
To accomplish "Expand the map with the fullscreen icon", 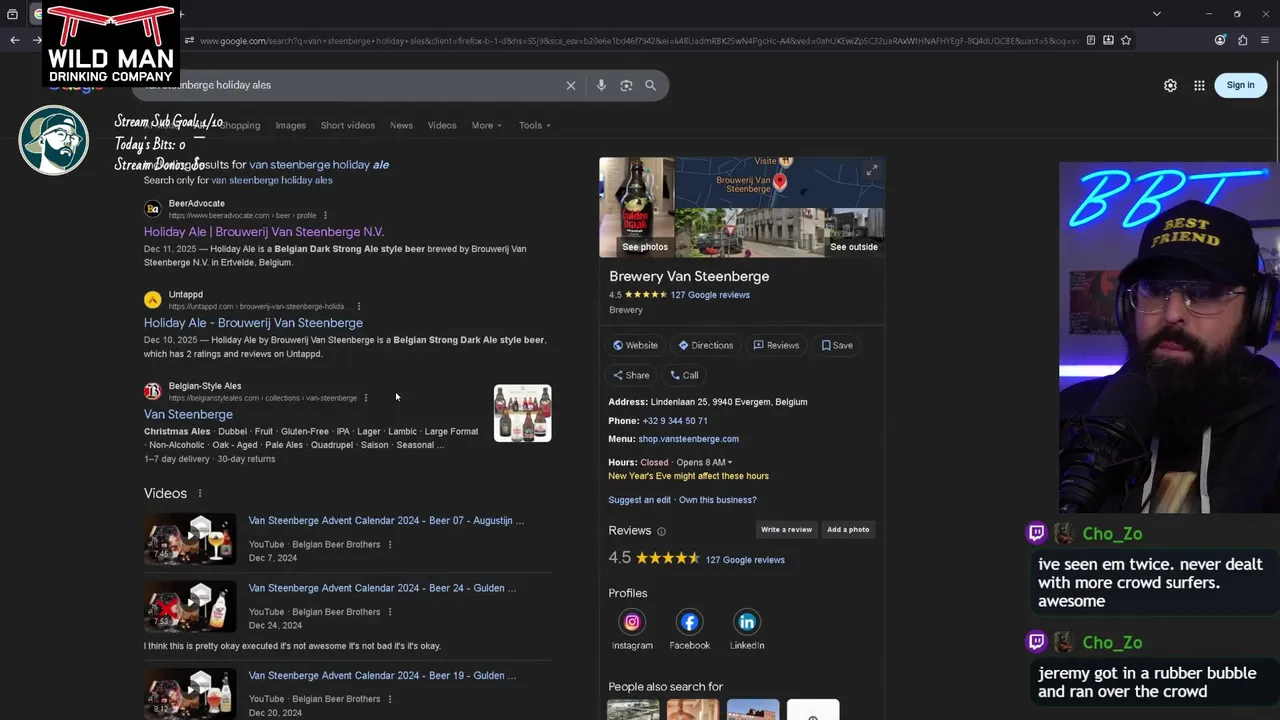I will coord(871,171).
